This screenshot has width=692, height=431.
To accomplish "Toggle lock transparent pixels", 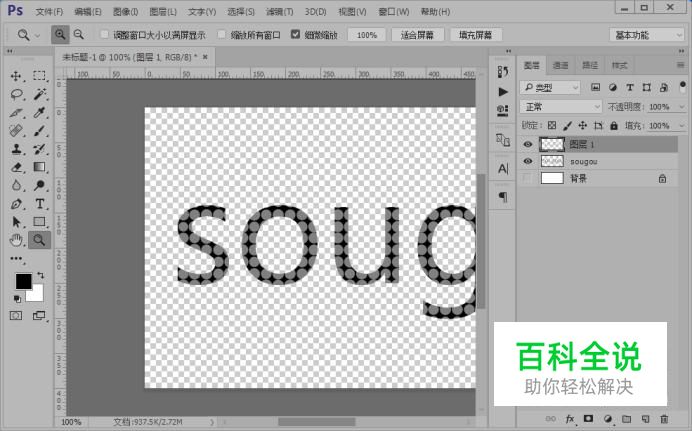I will (552, 126).
